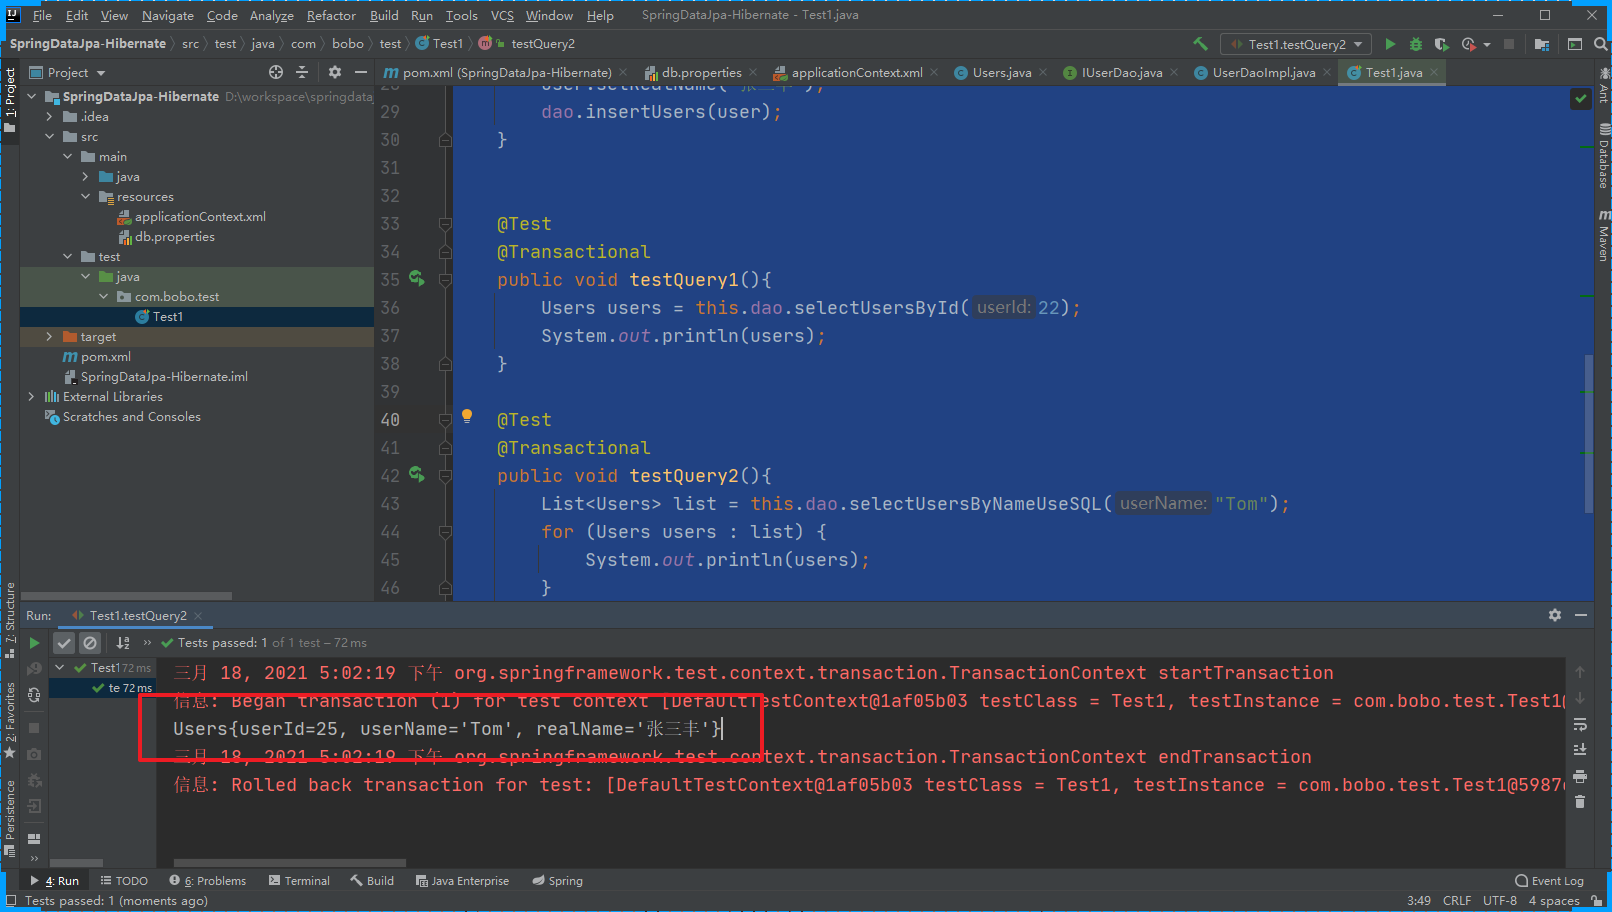Switch to the Users.java tab
The image size is (1612, 912).
click(x=1001, y=72)
